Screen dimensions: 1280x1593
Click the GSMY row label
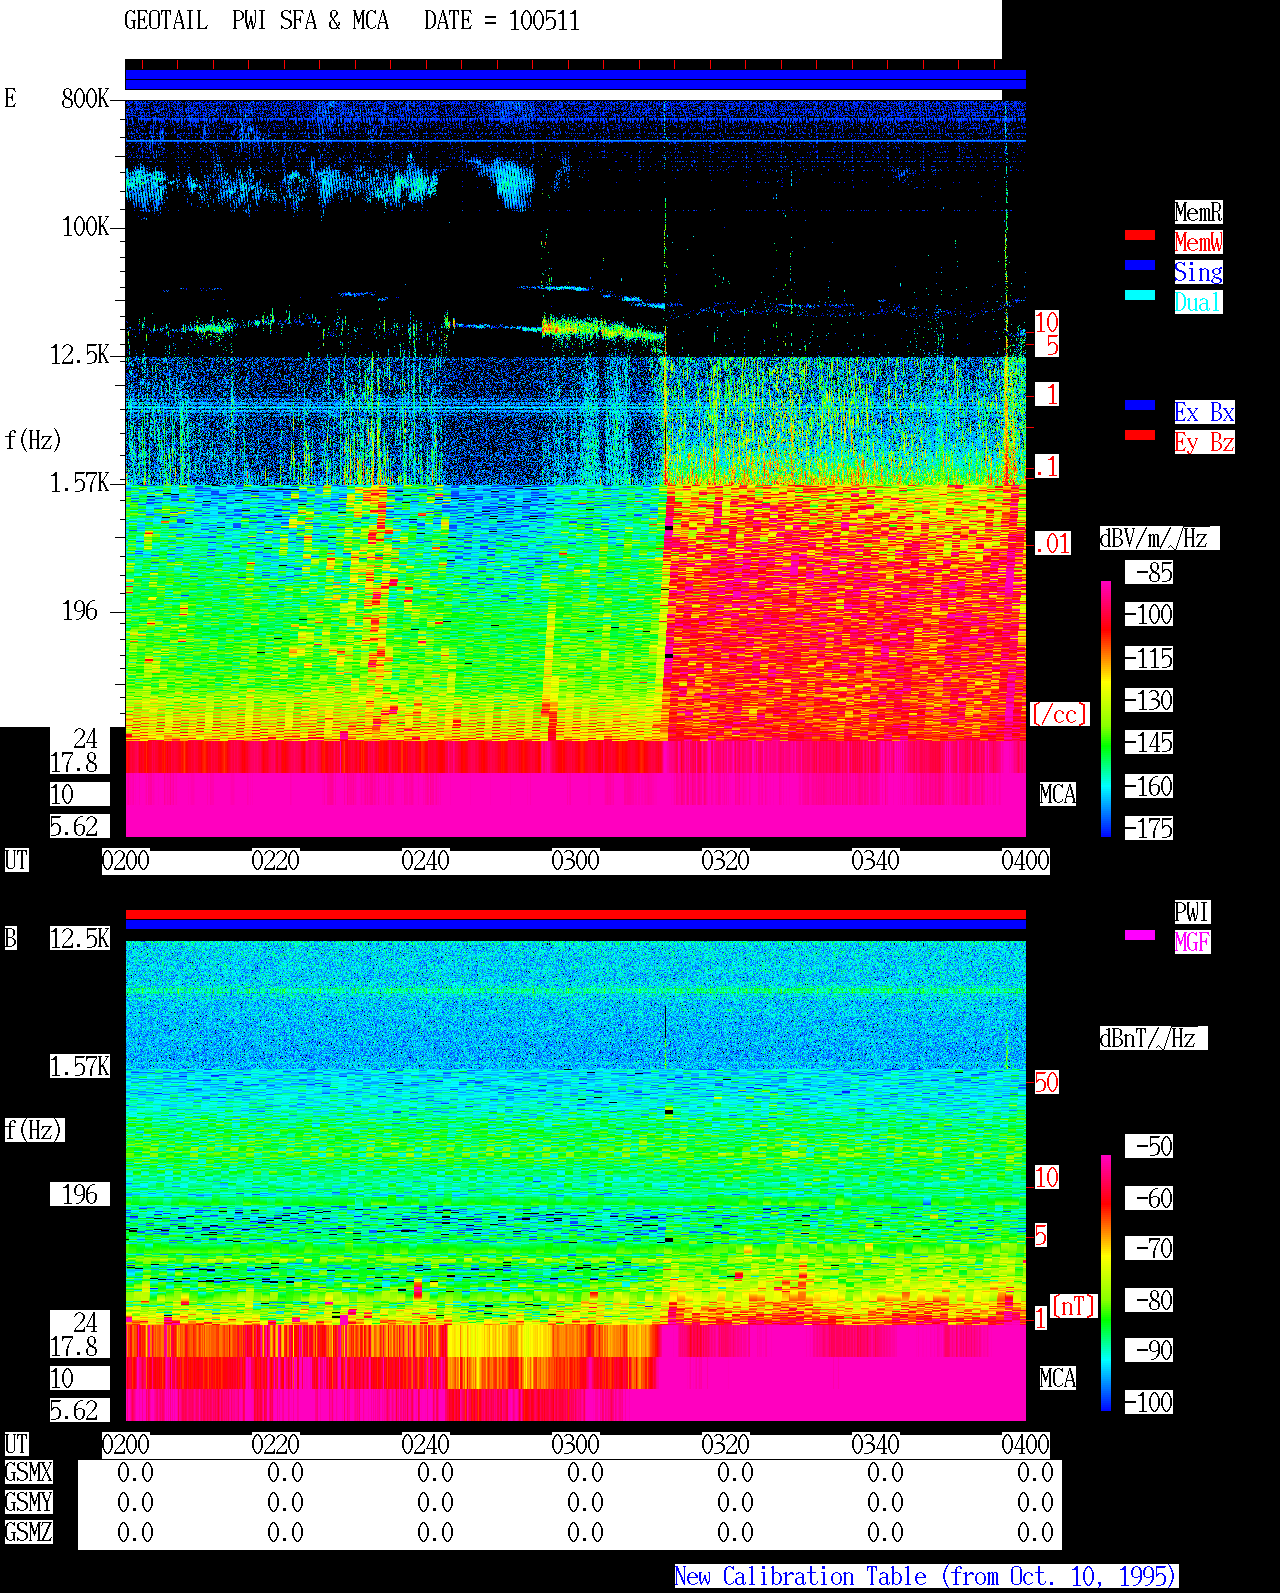tap(29, 1502)
